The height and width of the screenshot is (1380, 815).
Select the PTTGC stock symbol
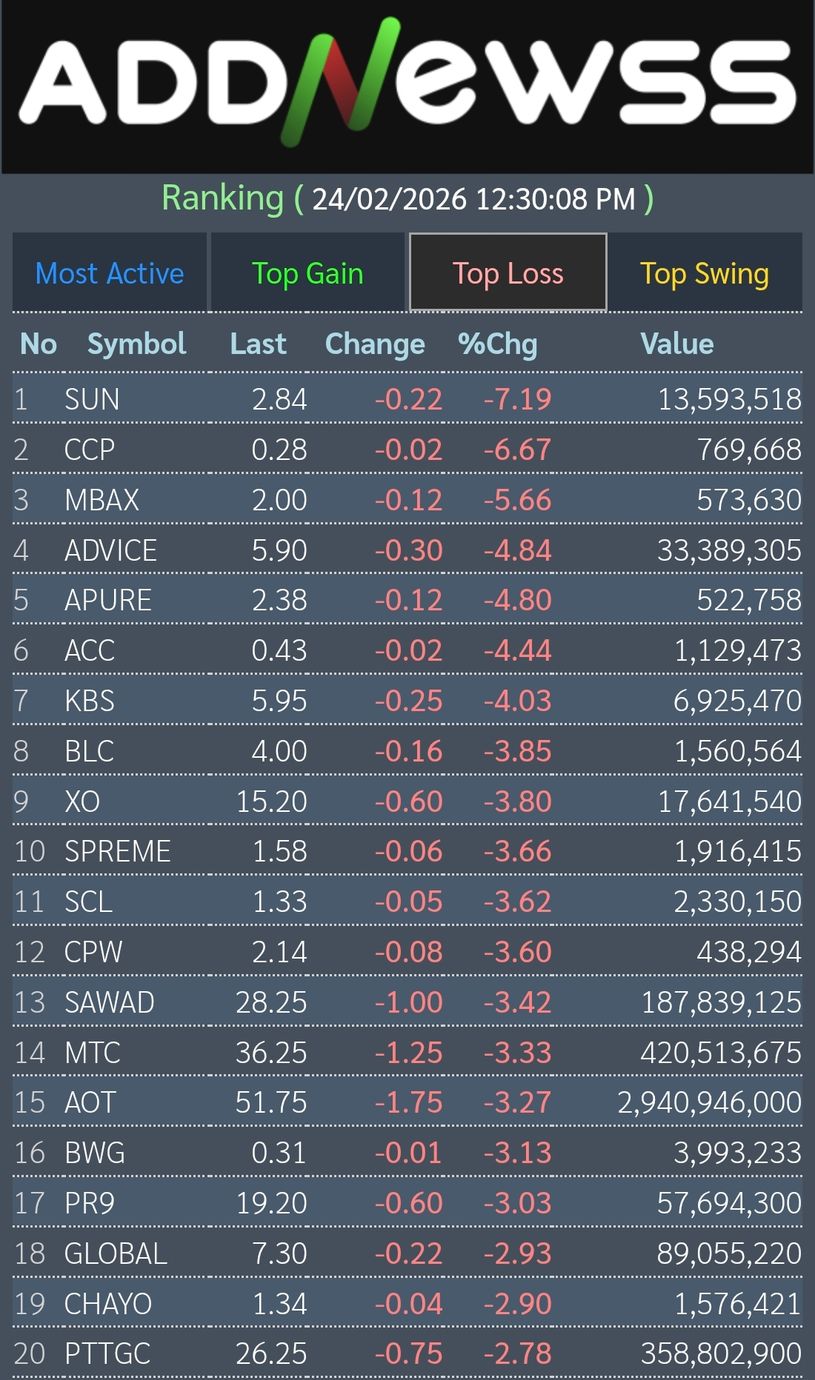point(107,1353)
